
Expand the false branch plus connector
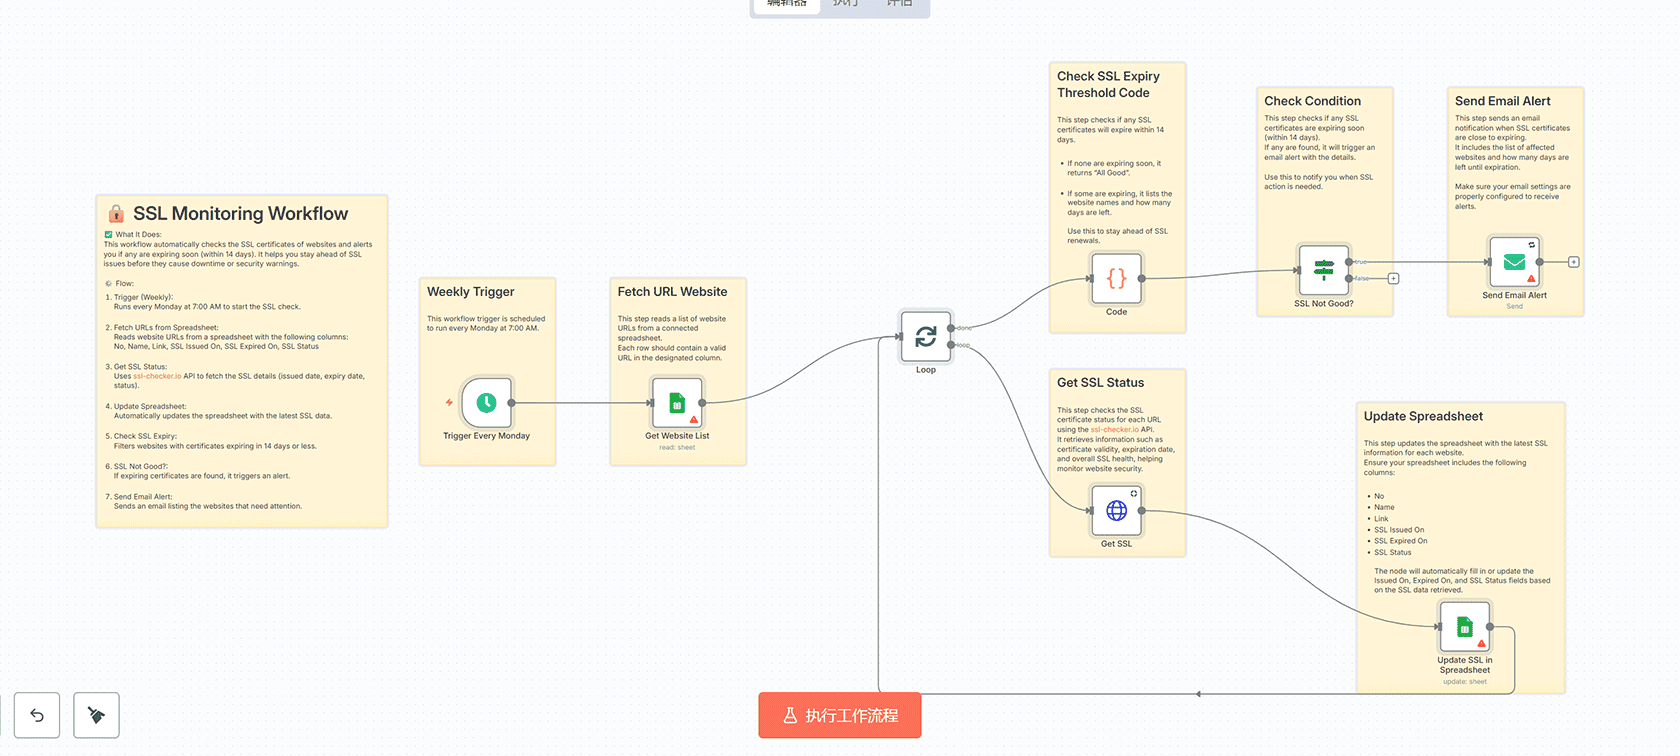pos(1393,279)
